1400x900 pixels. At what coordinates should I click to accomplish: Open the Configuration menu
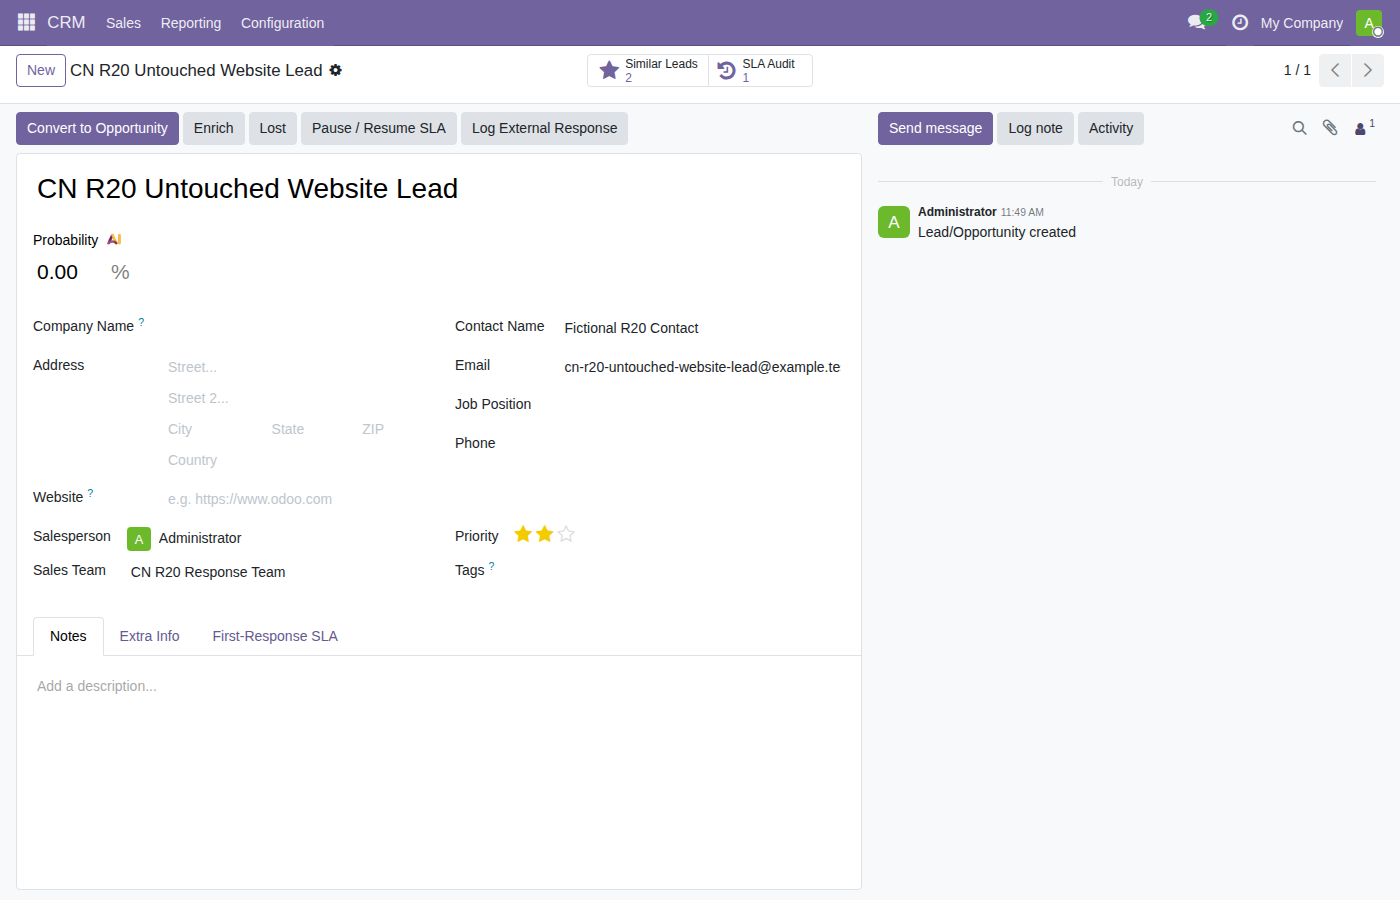tap(282, 23)
